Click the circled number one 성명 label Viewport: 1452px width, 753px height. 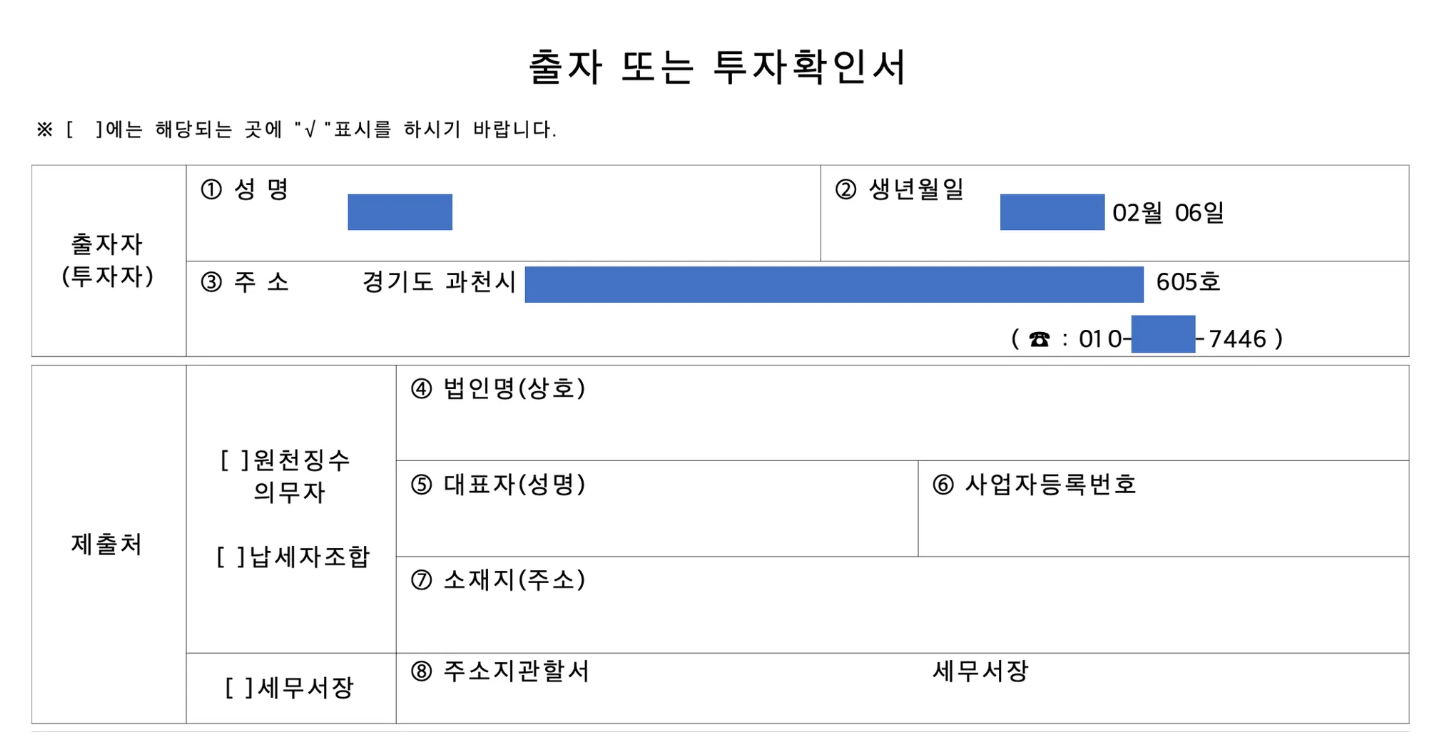tap(245, 190)
